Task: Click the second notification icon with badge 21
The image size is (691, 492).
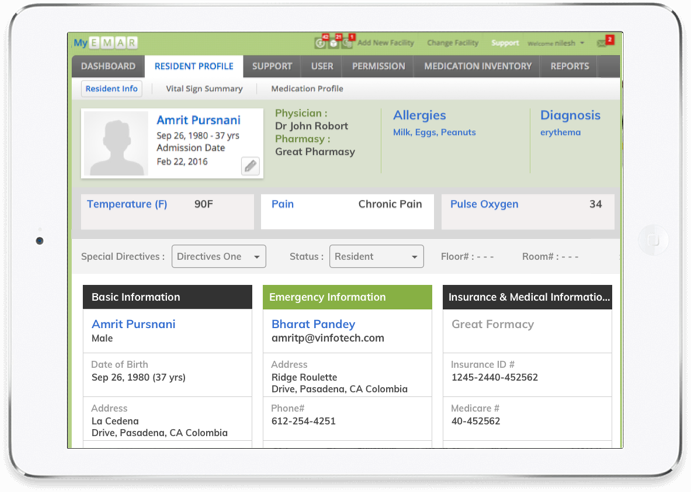Action: (334, 43)
